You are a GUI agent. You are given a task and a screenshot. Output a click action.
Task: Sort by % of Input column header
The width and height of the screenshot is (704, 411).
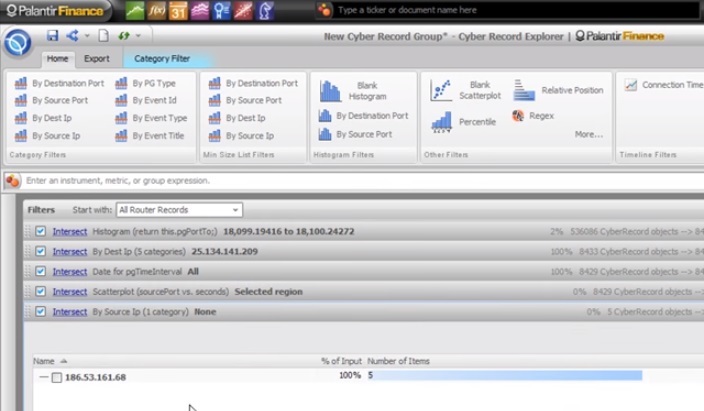[341, 361]
